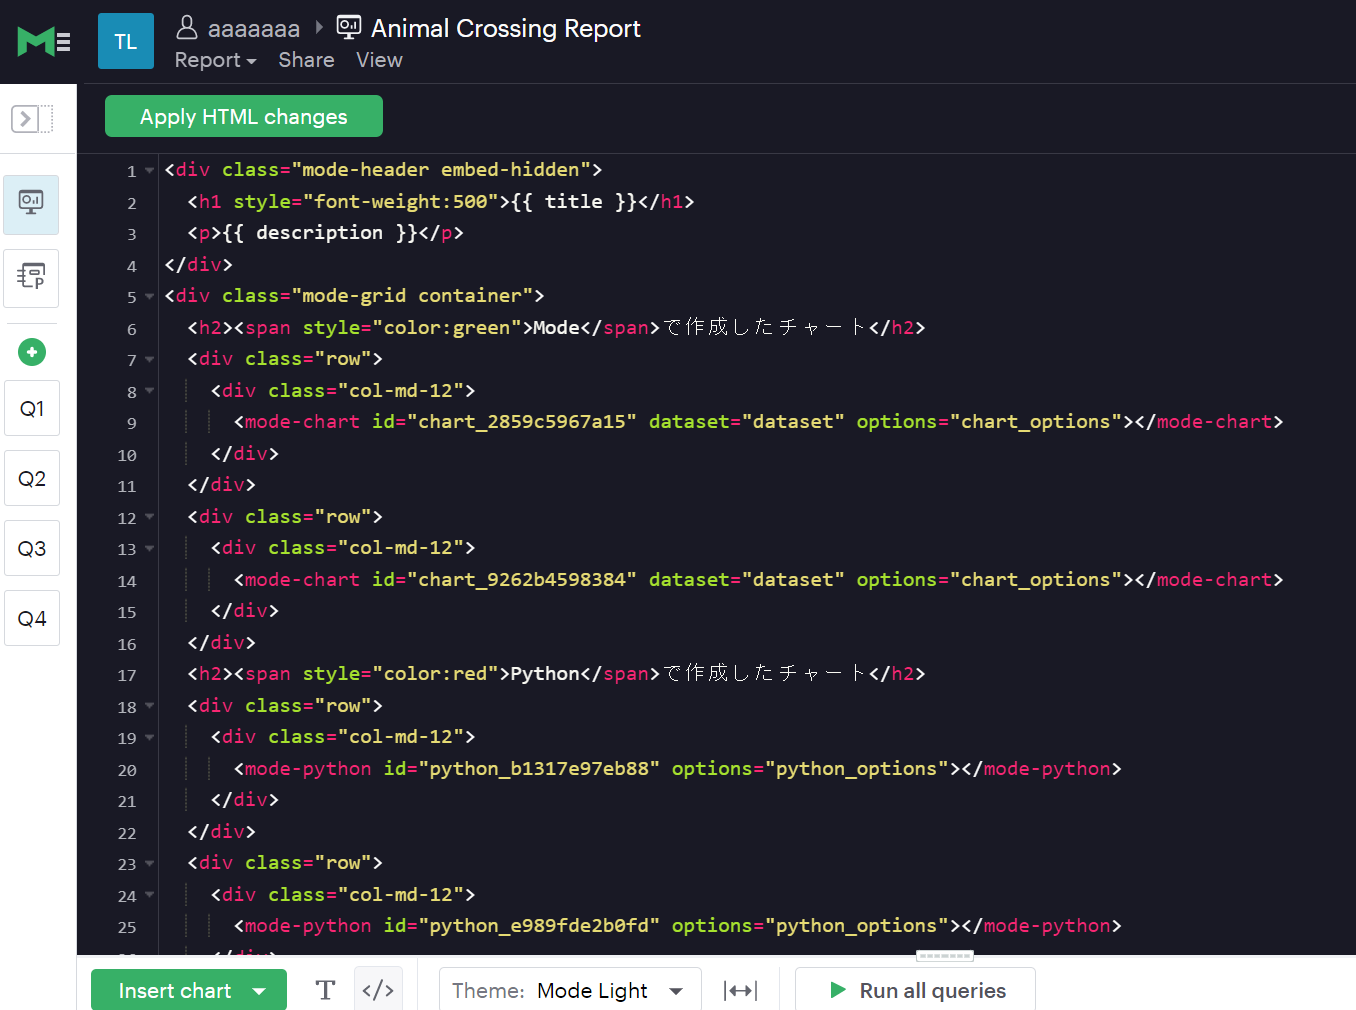Screen dimensions: 1356x1010
Task: Open the Q1 query
Action: (32, 408)
